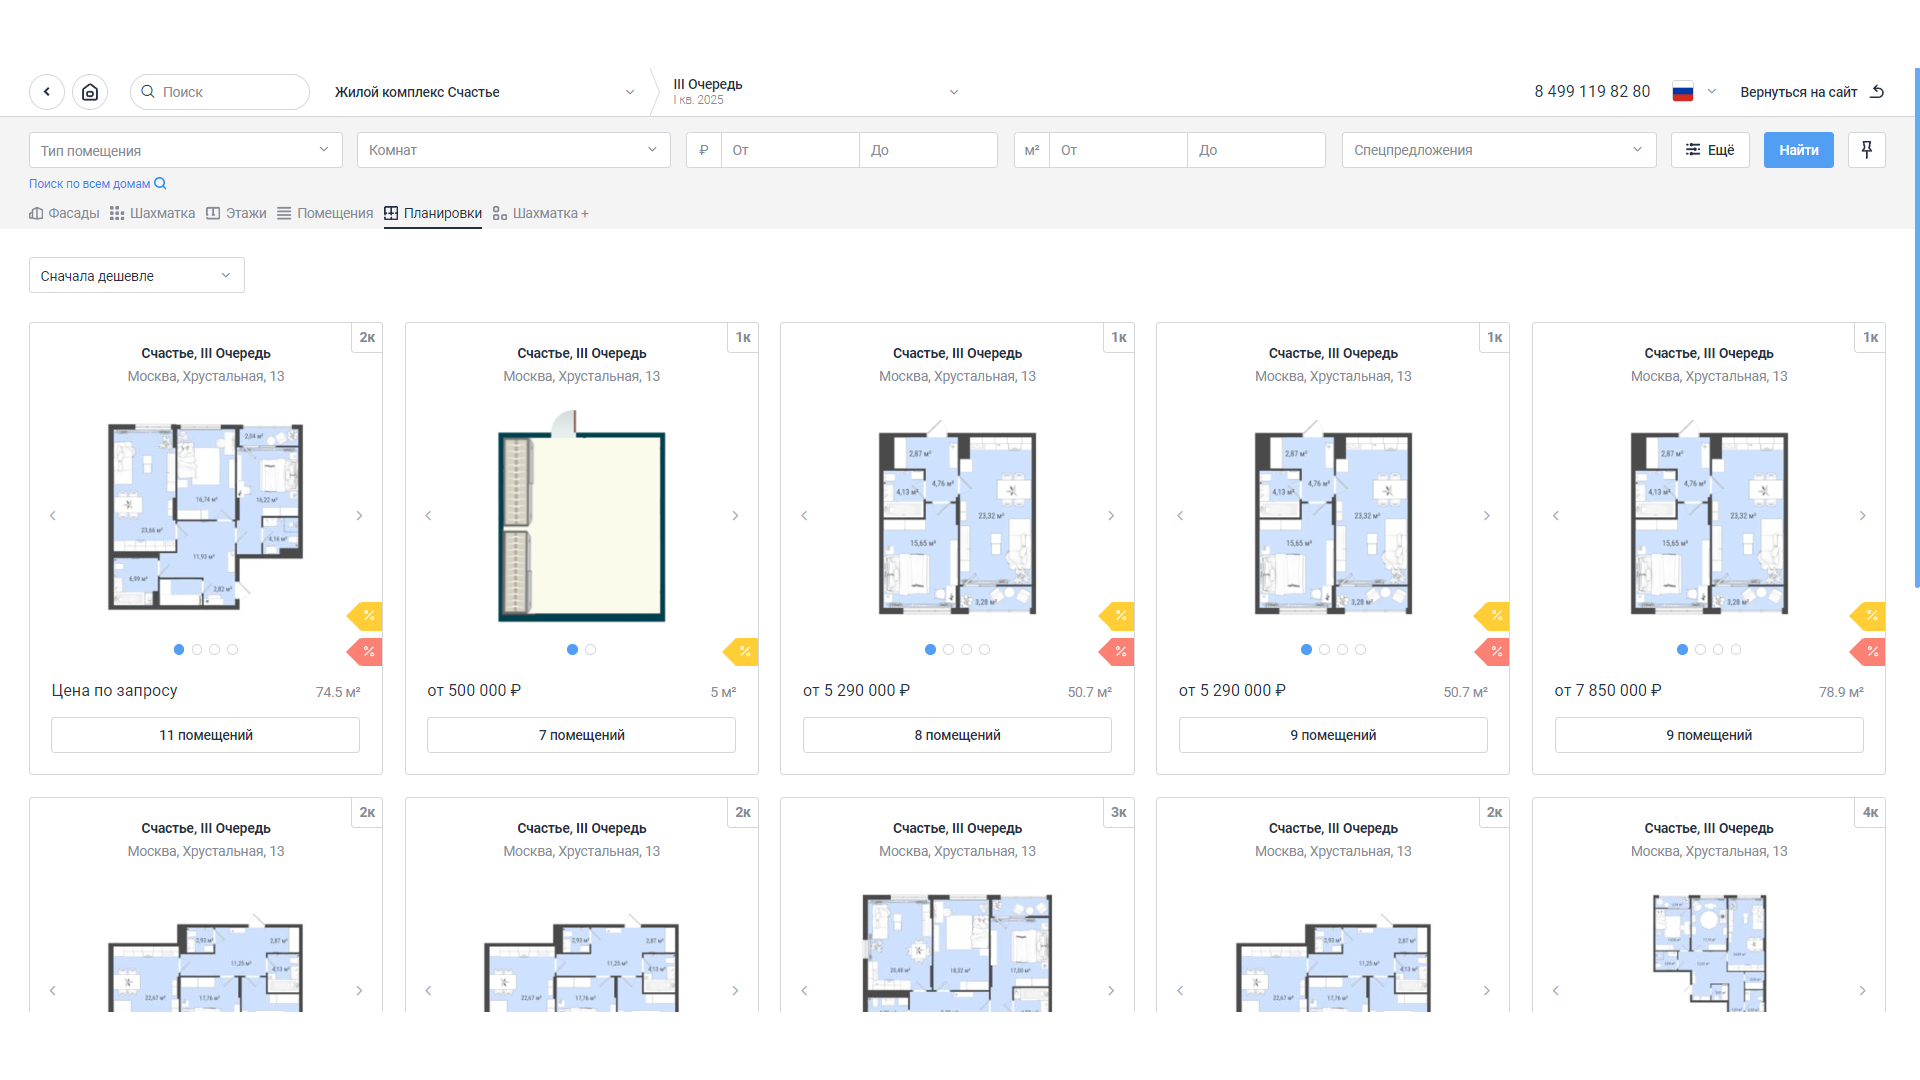Screen dimensions: 1920x1080
Task: Open 'Комнат' rooms dropdown
Action: (x=514, y=150)
